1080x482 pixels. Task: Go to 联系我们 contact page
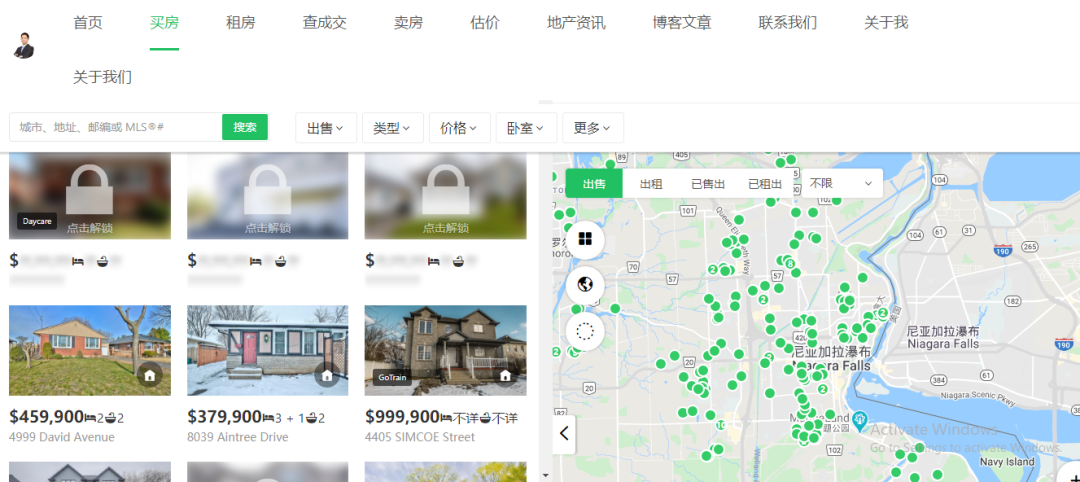(788, 23)
